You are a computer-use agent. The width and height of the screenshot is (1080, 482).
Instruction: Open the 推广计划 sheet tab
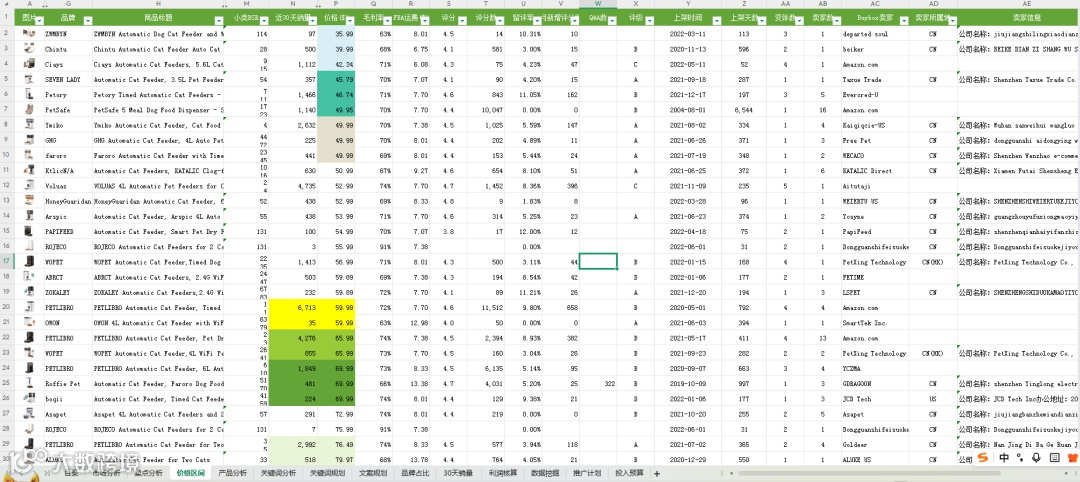point(587,473)
